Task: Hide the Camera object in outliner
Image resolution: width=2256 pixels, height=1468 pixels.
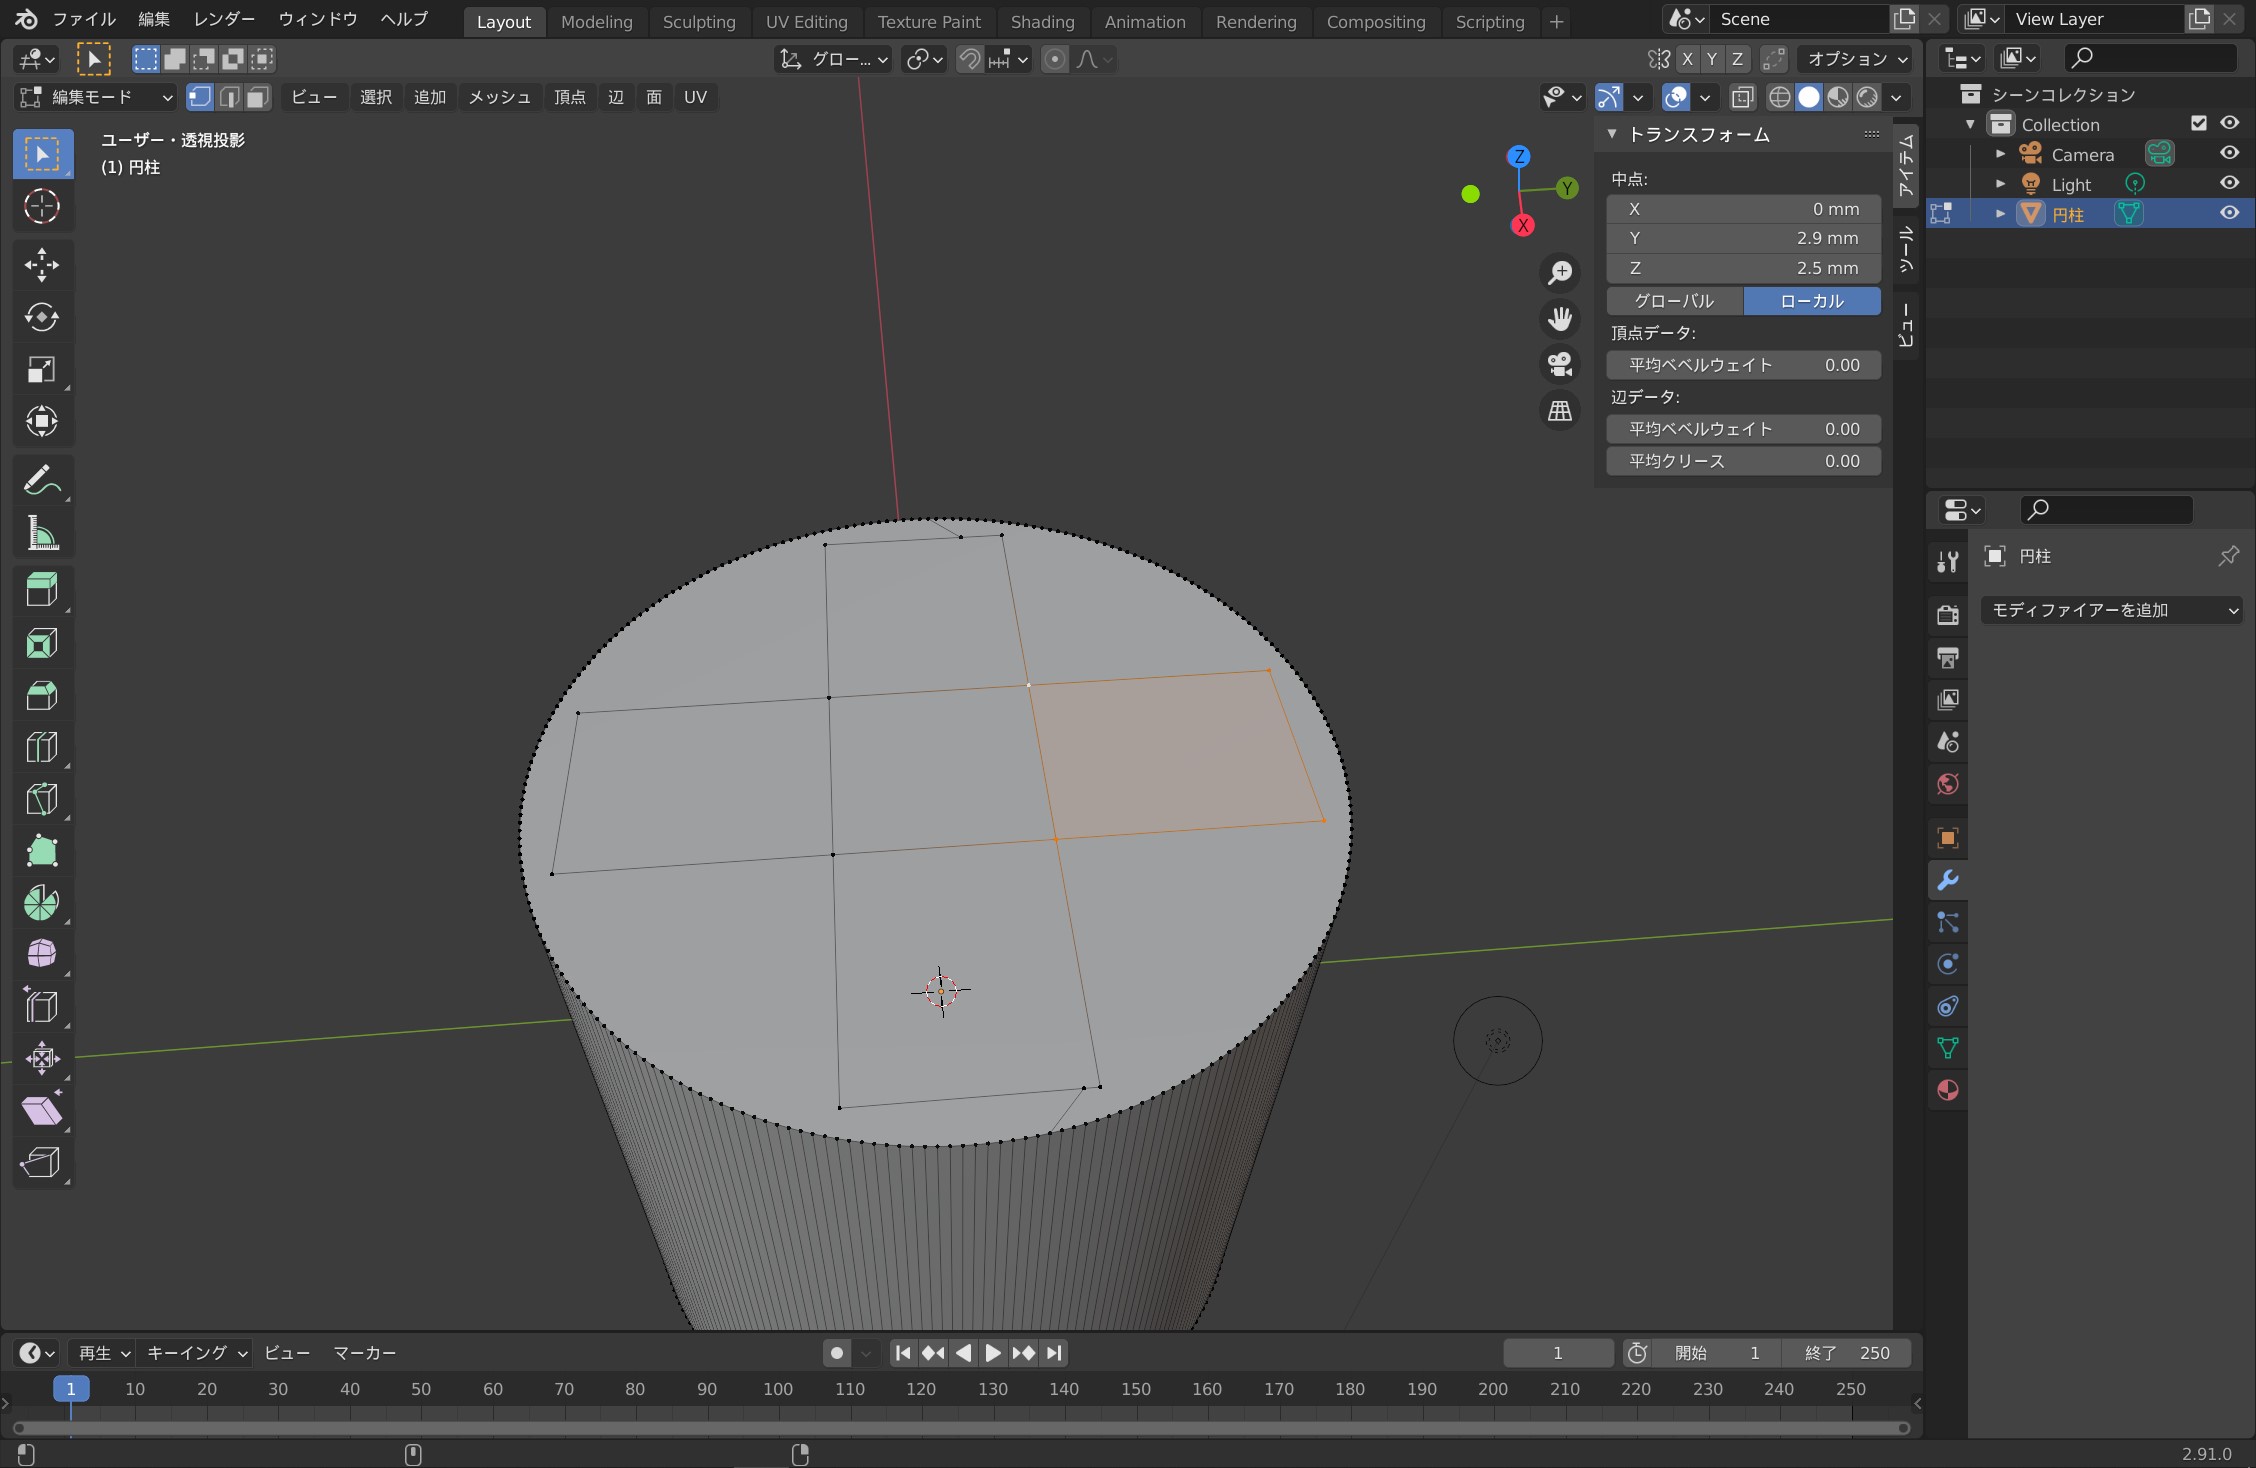Action: 2229,153
